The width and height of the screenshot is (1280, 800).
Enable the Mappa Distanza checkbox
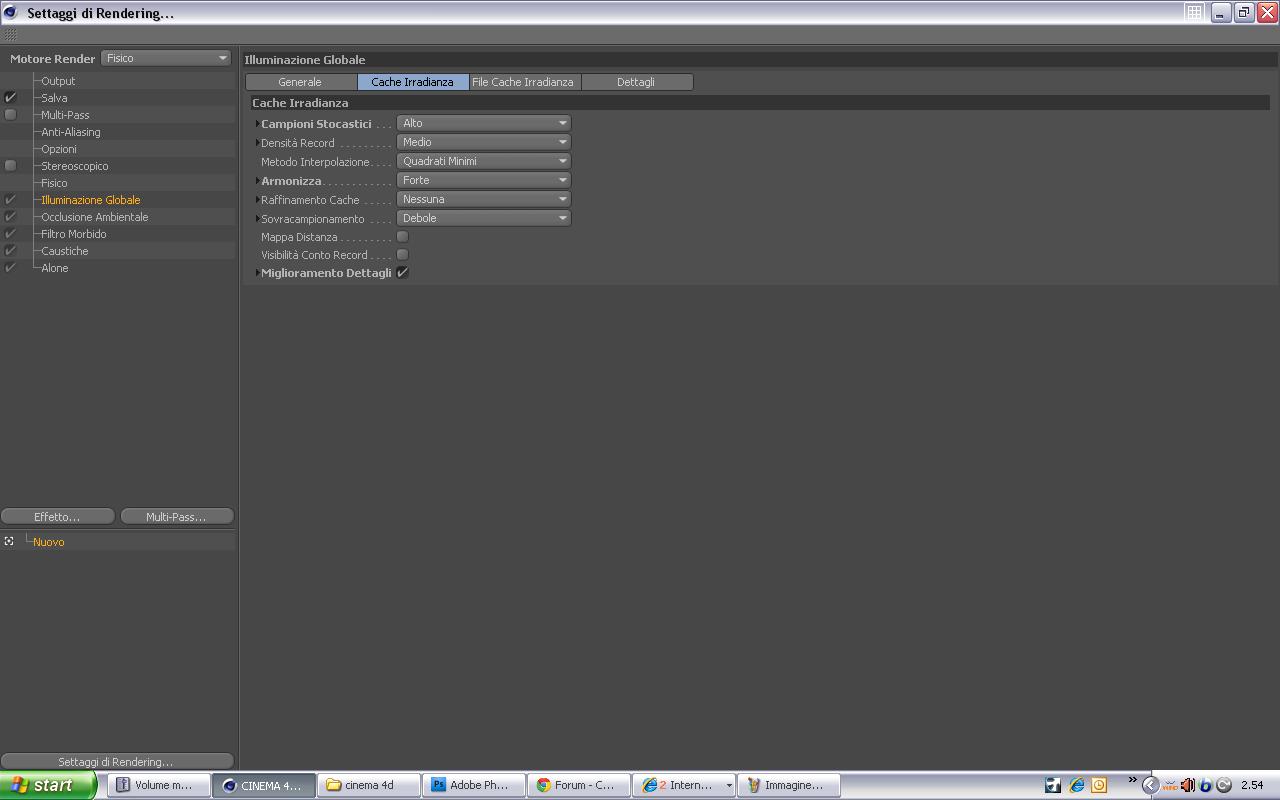(x=402, y=236)
